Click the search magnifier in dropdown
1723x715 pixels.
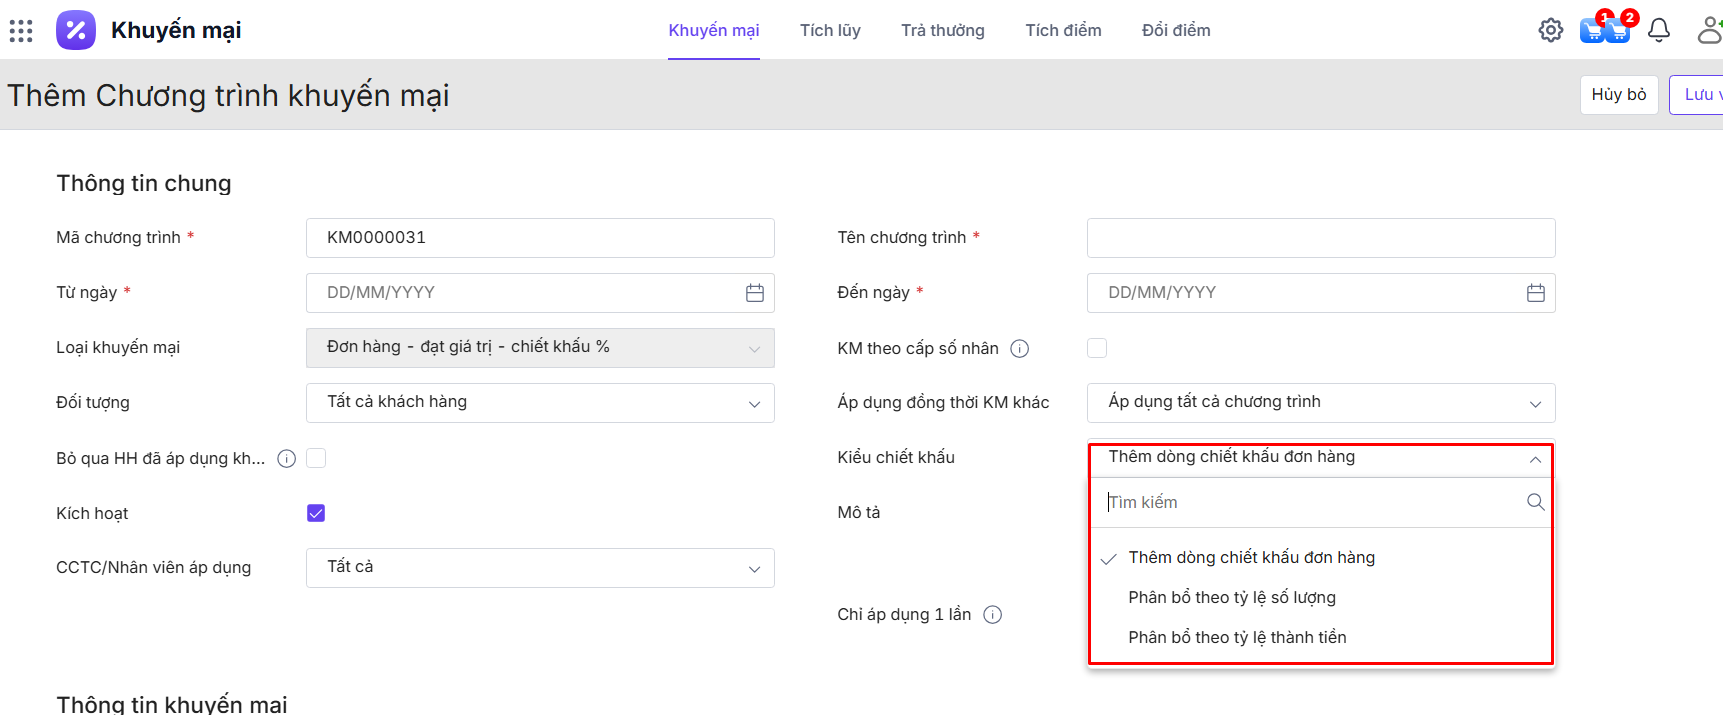[1535, 502]
